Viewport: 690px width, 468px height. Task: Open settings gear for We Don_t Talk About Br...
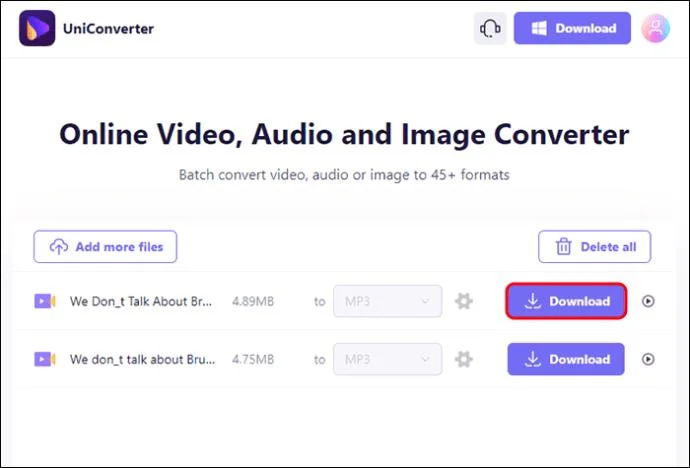click(x=464, y=301)
